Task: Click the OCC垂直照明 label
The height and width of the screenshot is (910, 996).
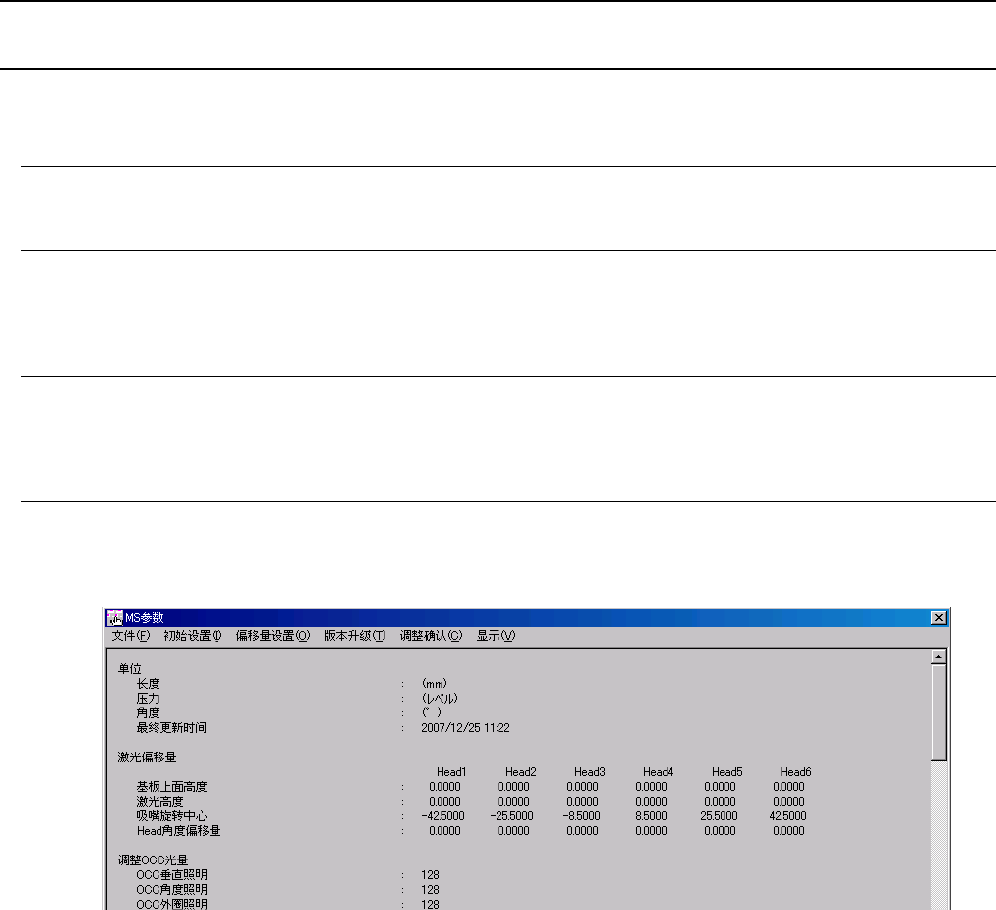Action: [x=172, y=875]
